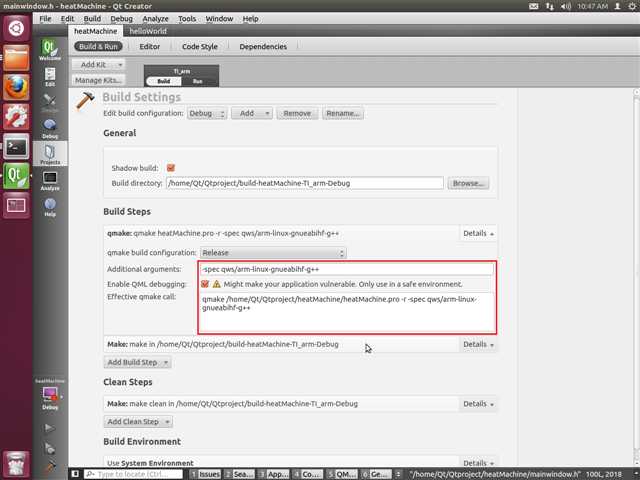Select the Projects mode icon
Image resolution: width=640 pixels, height=480 pixels.
pos(50,154)
